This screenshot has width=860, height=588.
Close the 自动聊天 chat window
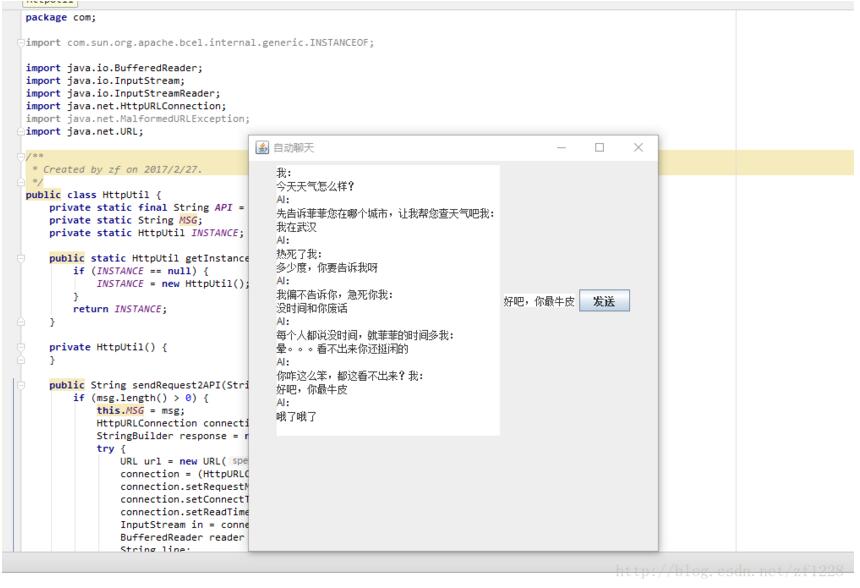tap(638, 147)
